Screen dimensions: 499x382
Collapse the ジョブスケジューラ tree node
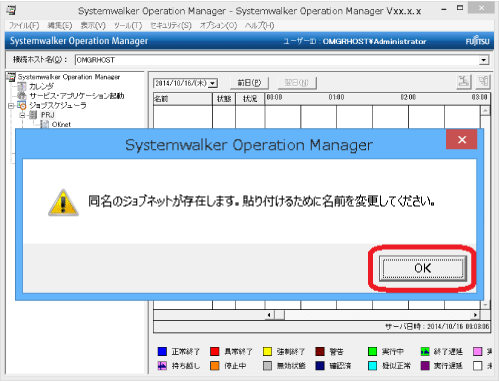coord(11,106)
